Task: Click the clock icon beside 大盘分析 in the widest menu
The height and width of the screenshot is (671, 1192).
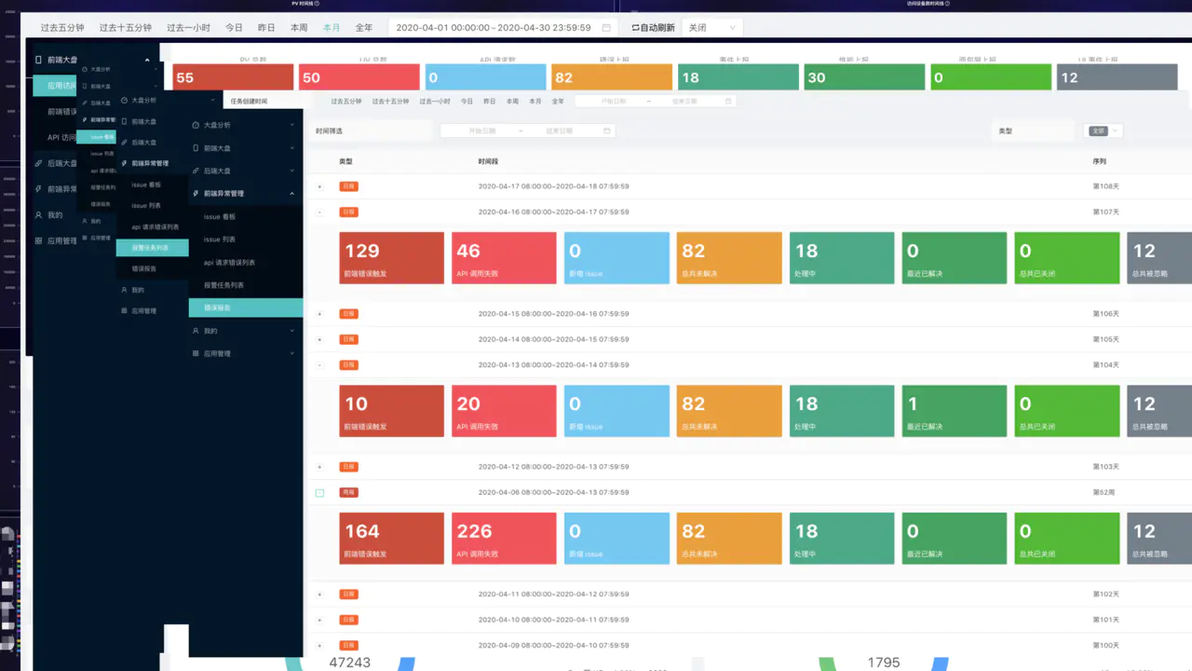Action: point(195,125)
